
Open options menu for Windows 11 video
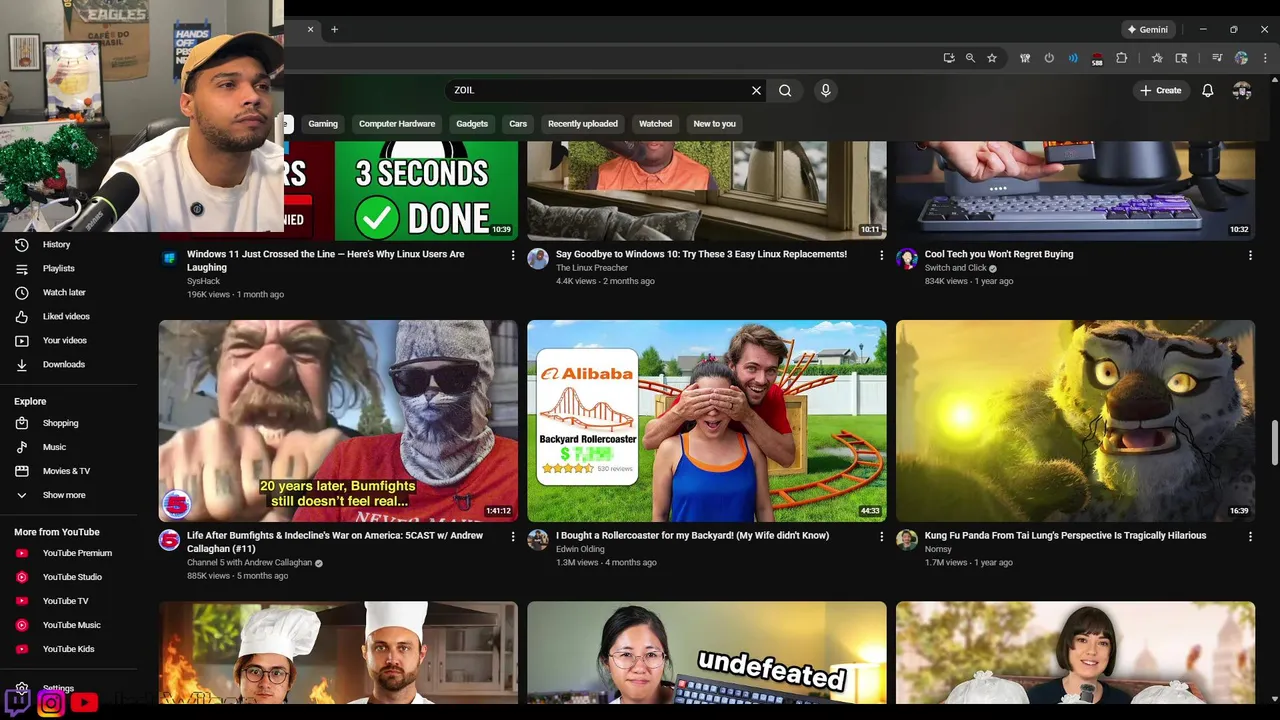(x=513, y=255)
